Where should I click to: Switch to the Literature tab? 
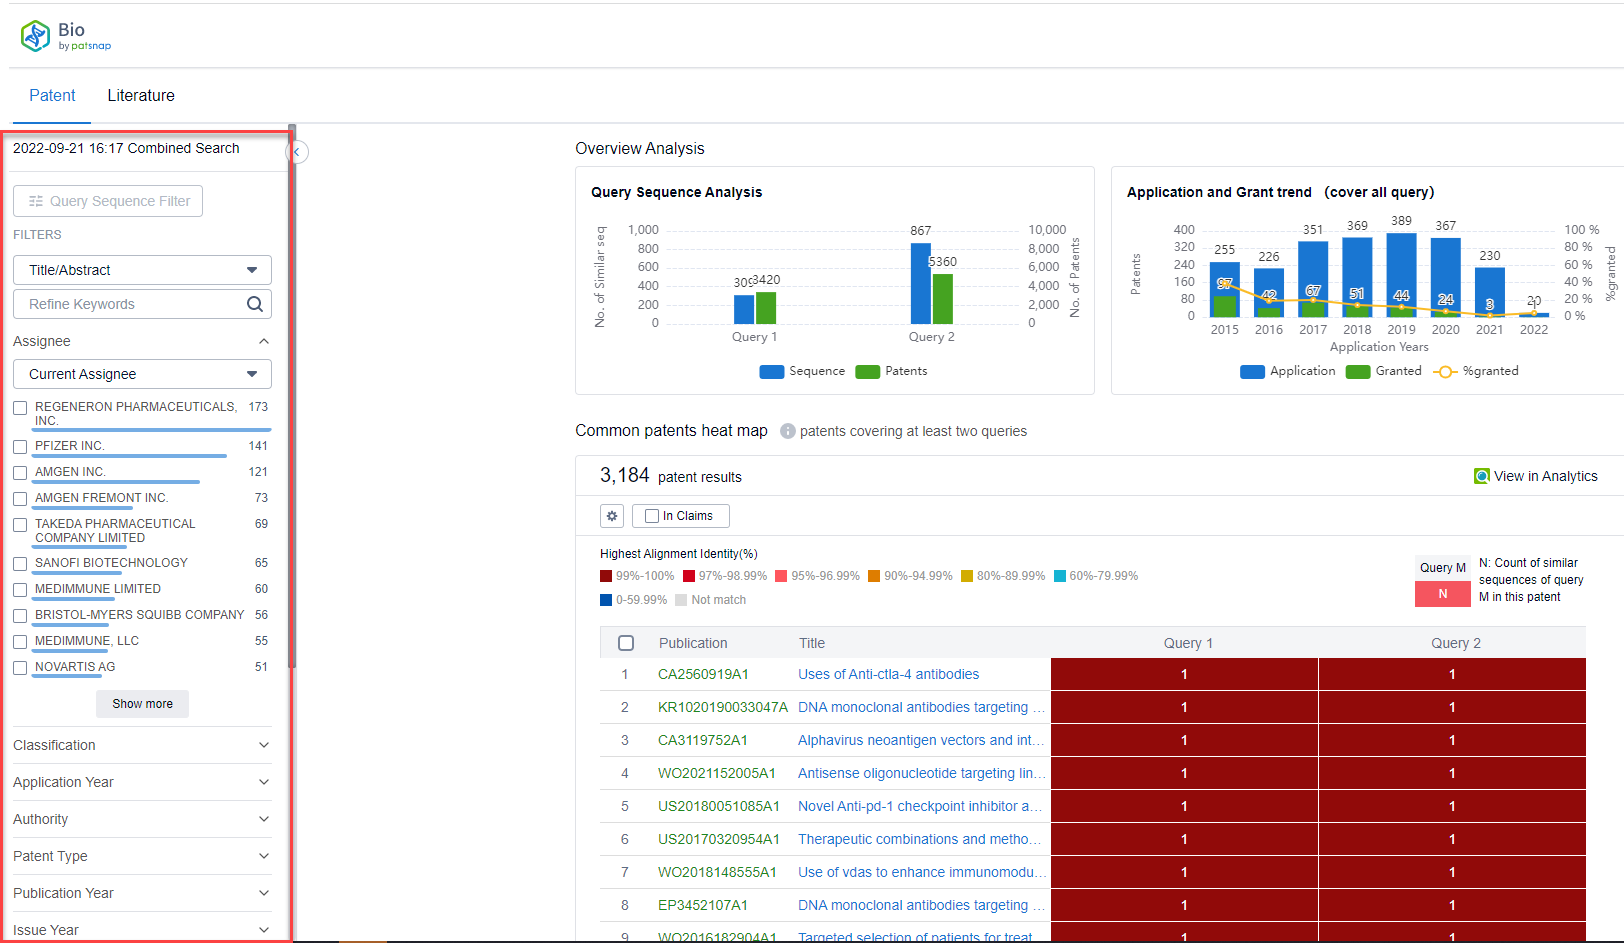click(x=141, y=96)
